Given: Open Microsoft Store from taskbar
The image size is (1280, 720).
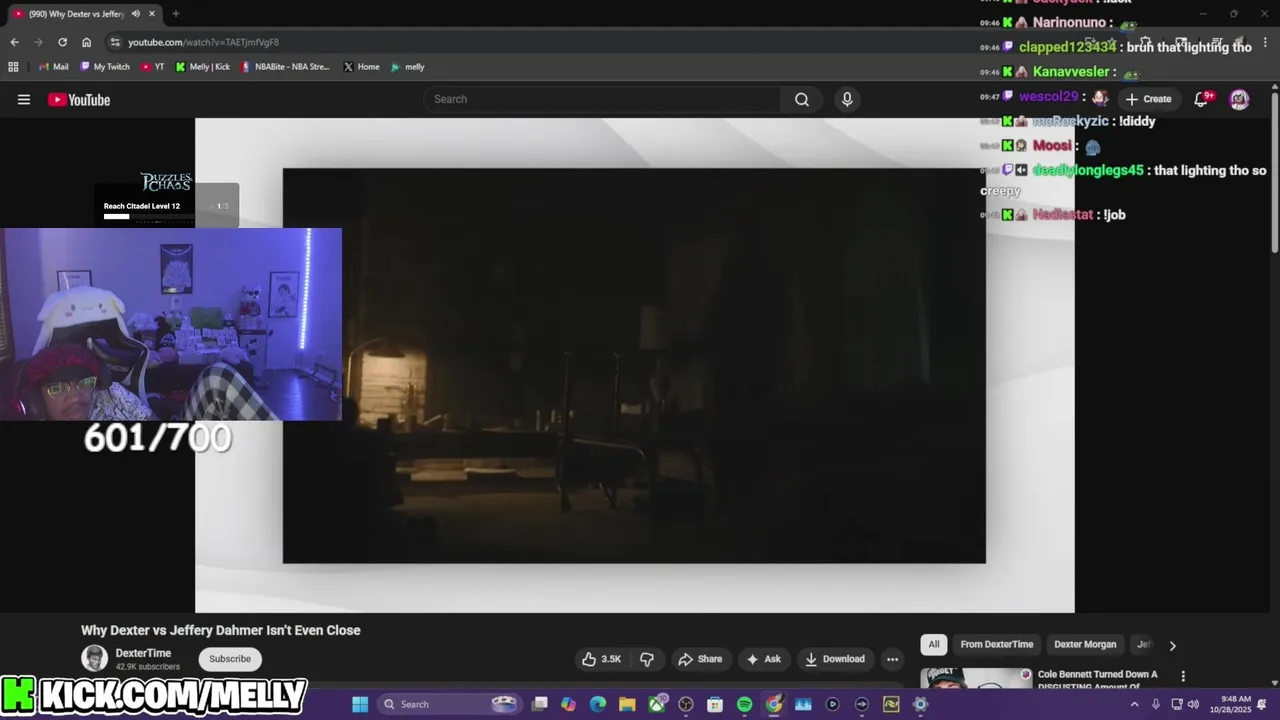Looking at the screenshot, I should [x=715, y=704].
